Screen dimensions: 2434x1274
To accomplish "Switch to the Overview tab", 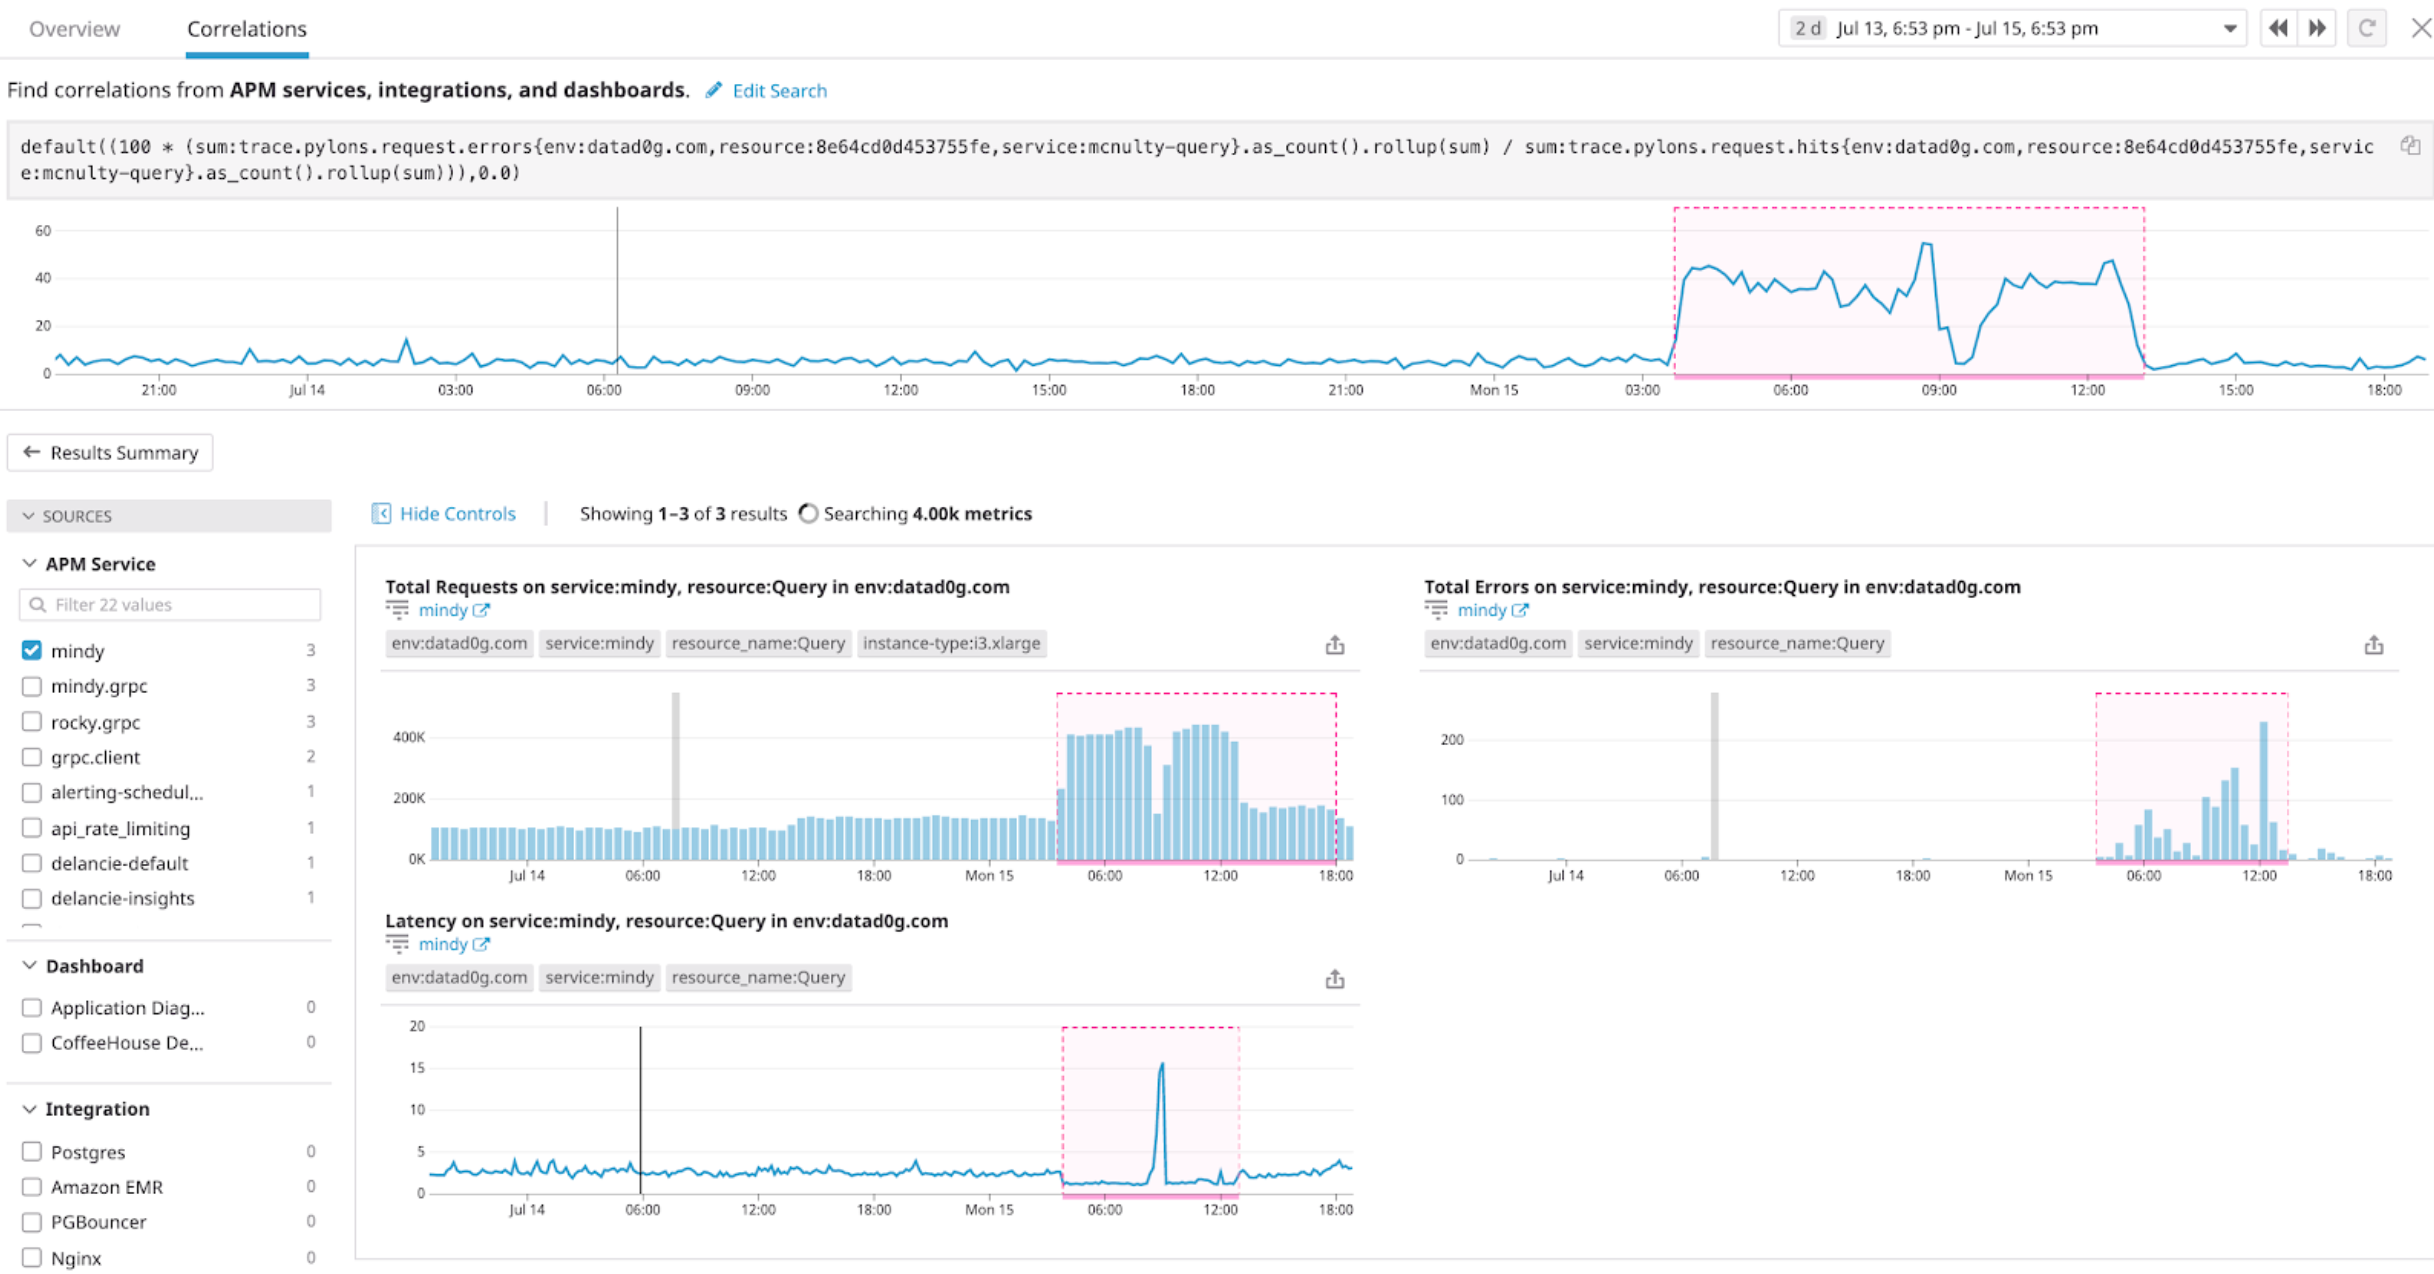I will tap(74, 29).
